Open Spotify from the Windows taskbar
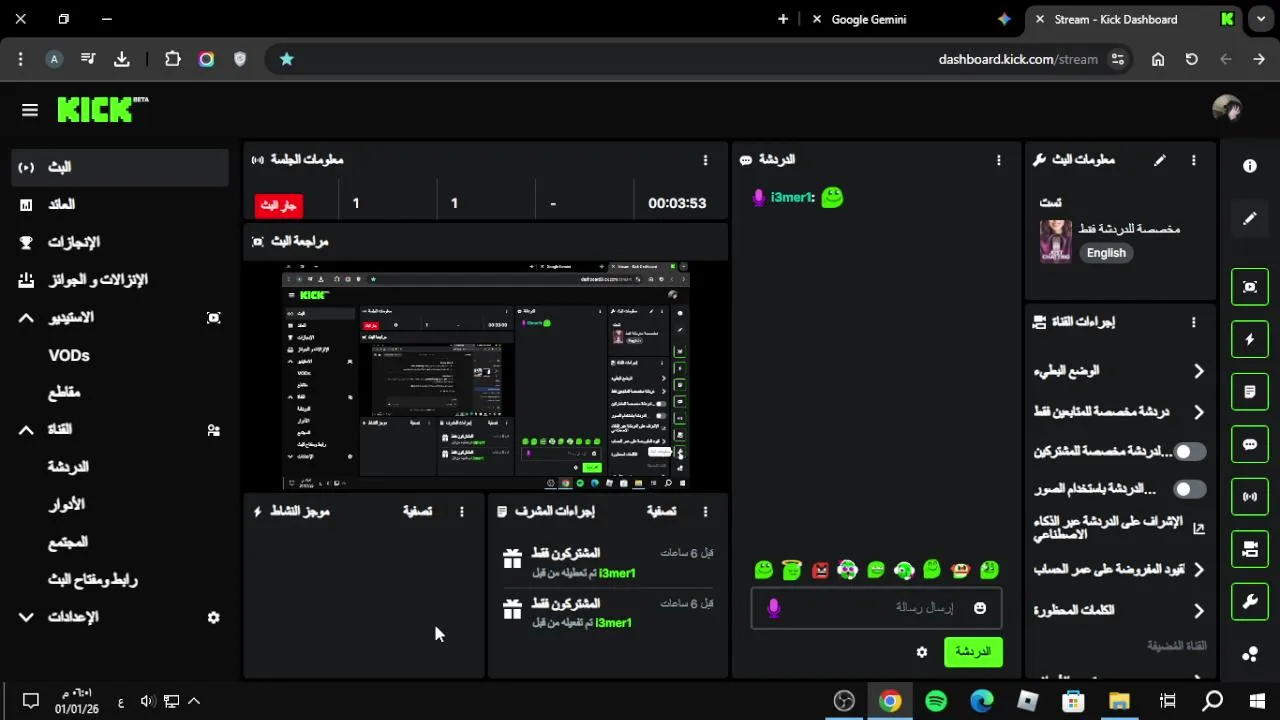The height and width of the screenshot is (720, 1280). point(936,701)
